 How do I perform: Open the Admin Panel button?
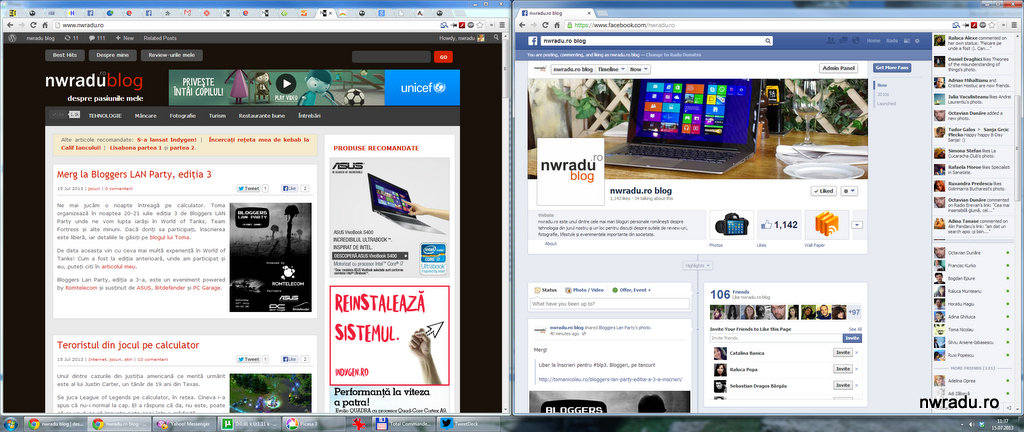coord(839,69)
